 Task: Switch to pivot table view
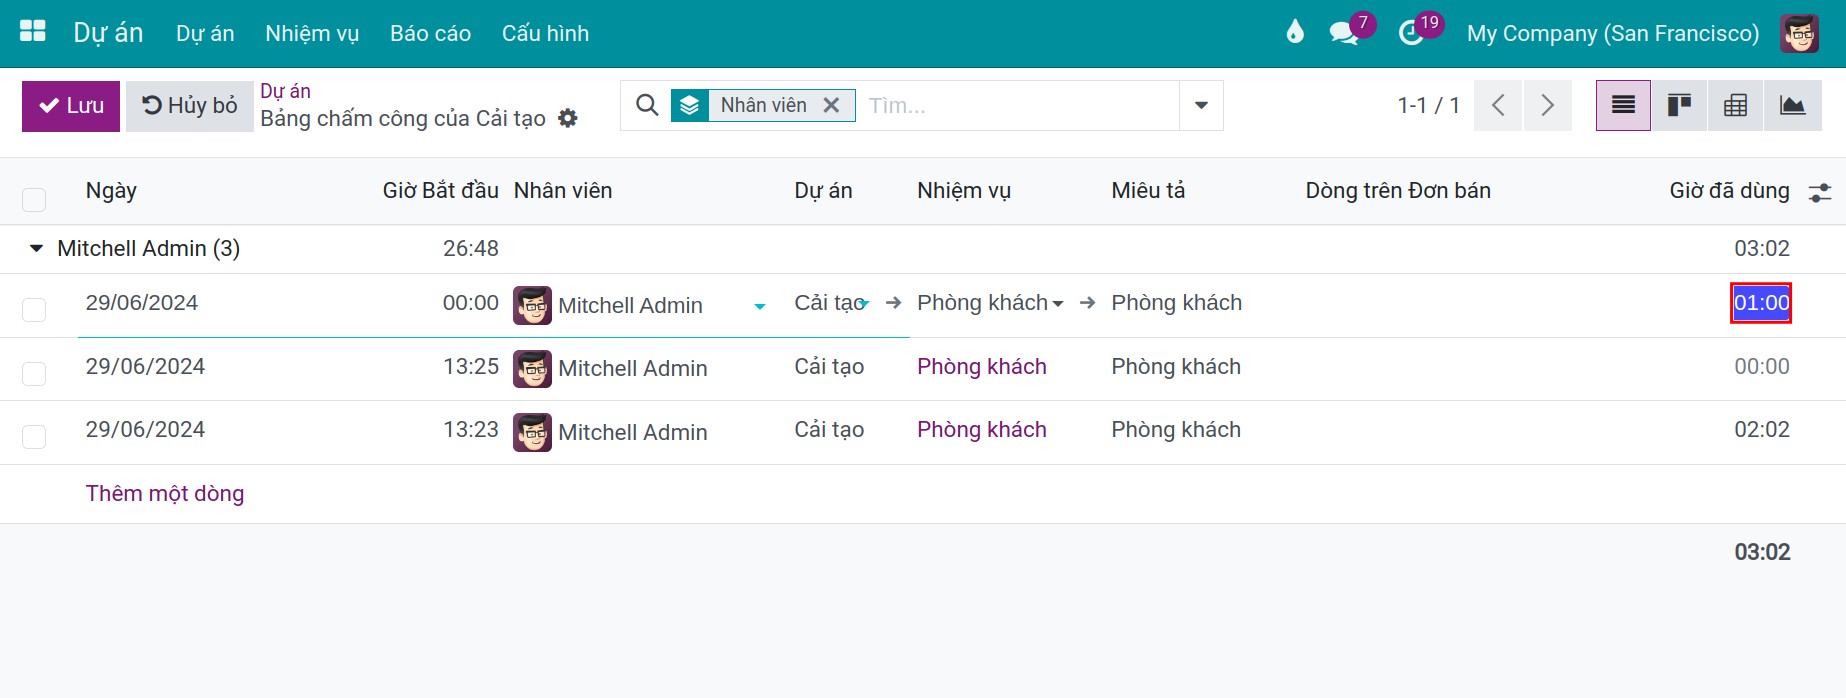click(x=1736, y=105)
